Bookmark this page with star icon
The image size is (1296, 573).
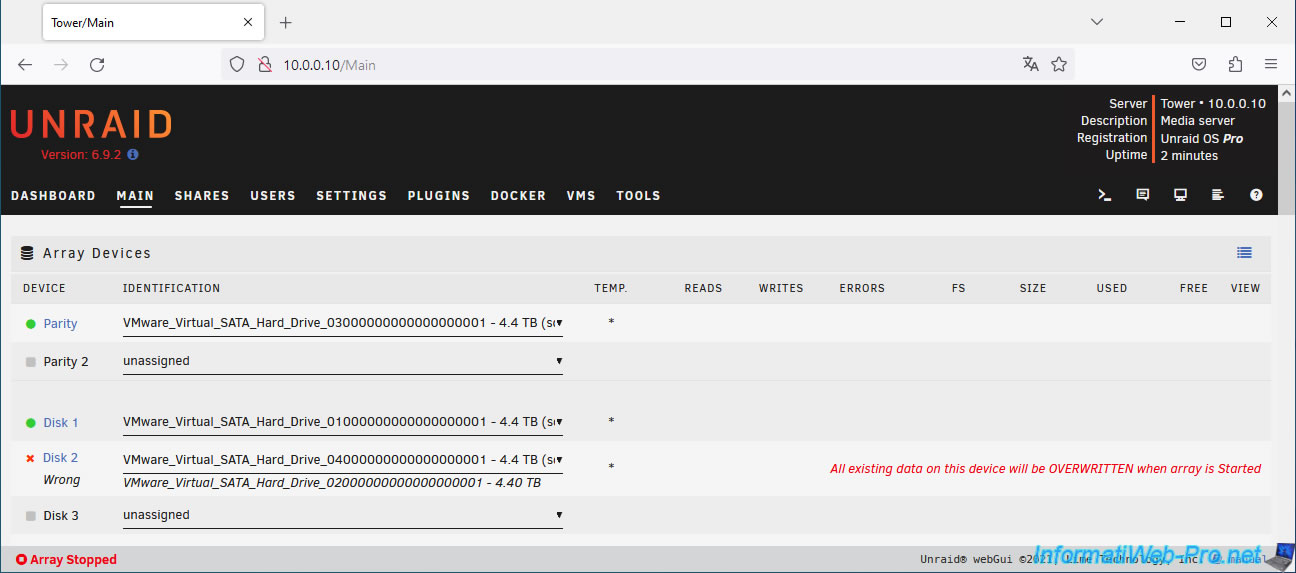(1059, 64)
